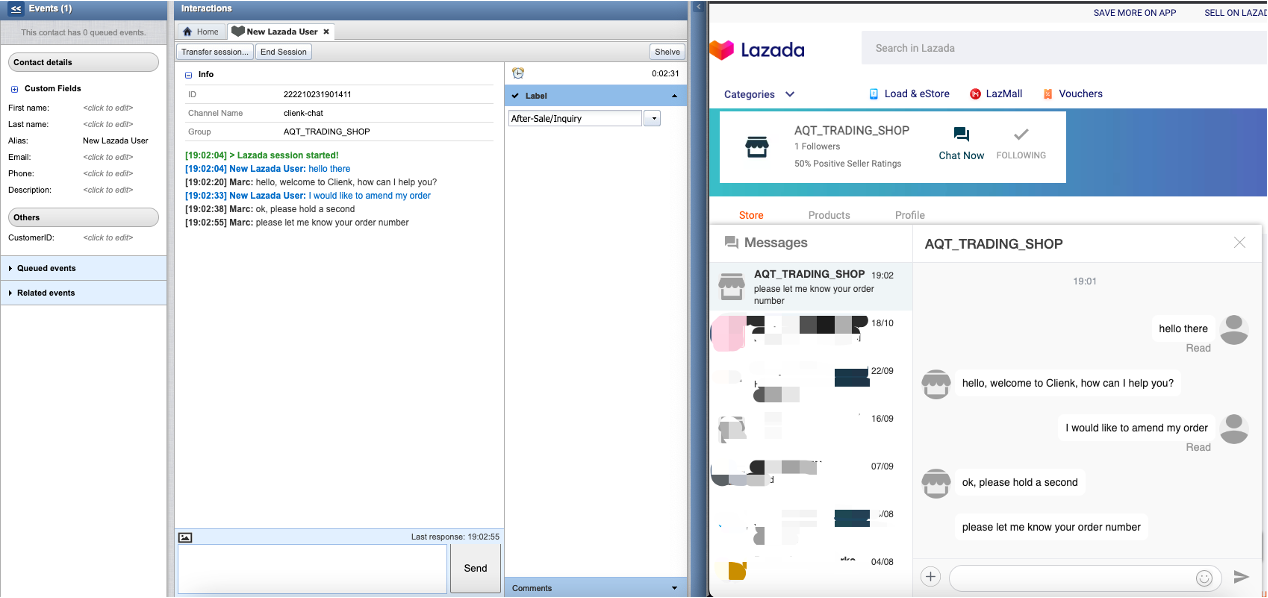1268x598 pixels.
Task: Open the conversation dated 18/10
Action: [x=810, y=333]
